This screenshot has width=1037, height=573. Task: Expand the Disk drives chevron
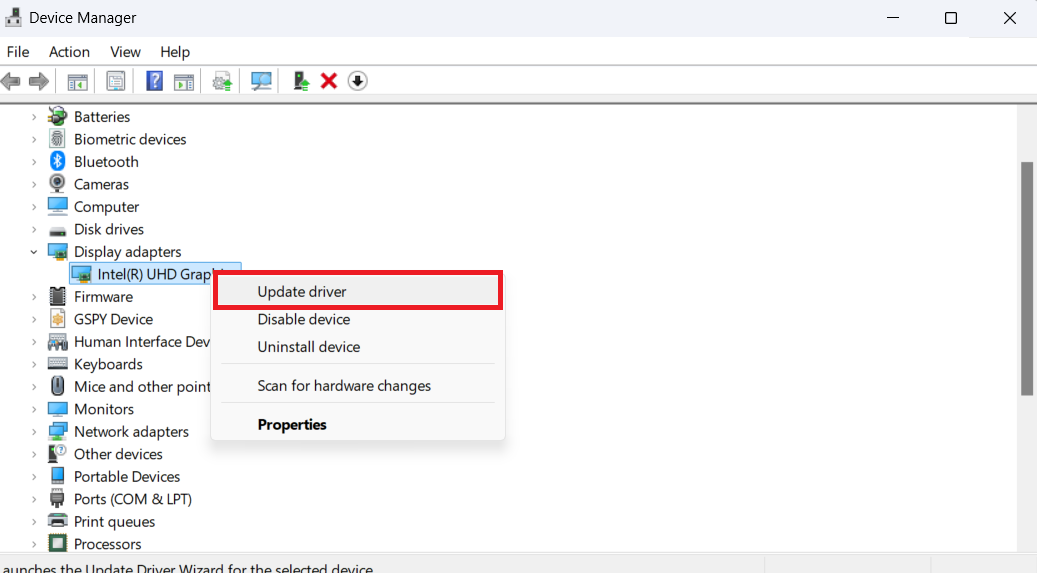(x=34, y=230)
